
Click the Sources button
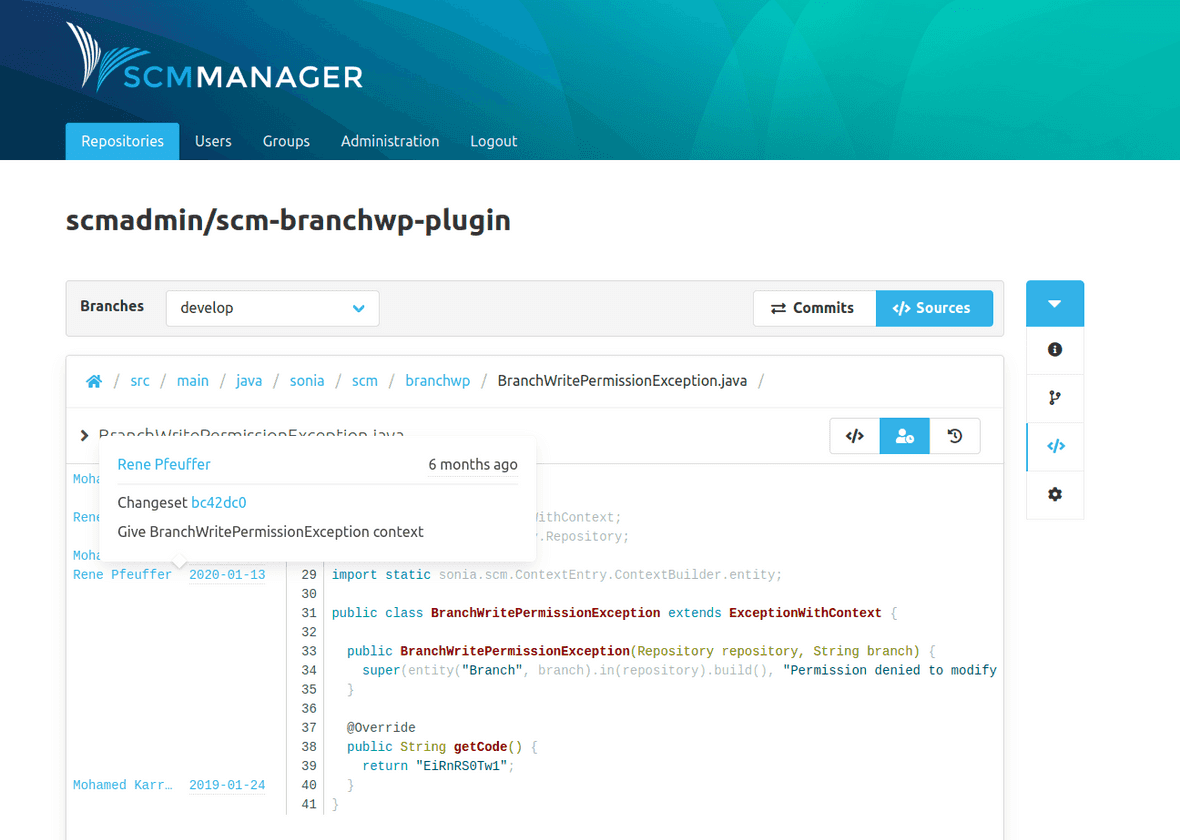click(934, 308)
